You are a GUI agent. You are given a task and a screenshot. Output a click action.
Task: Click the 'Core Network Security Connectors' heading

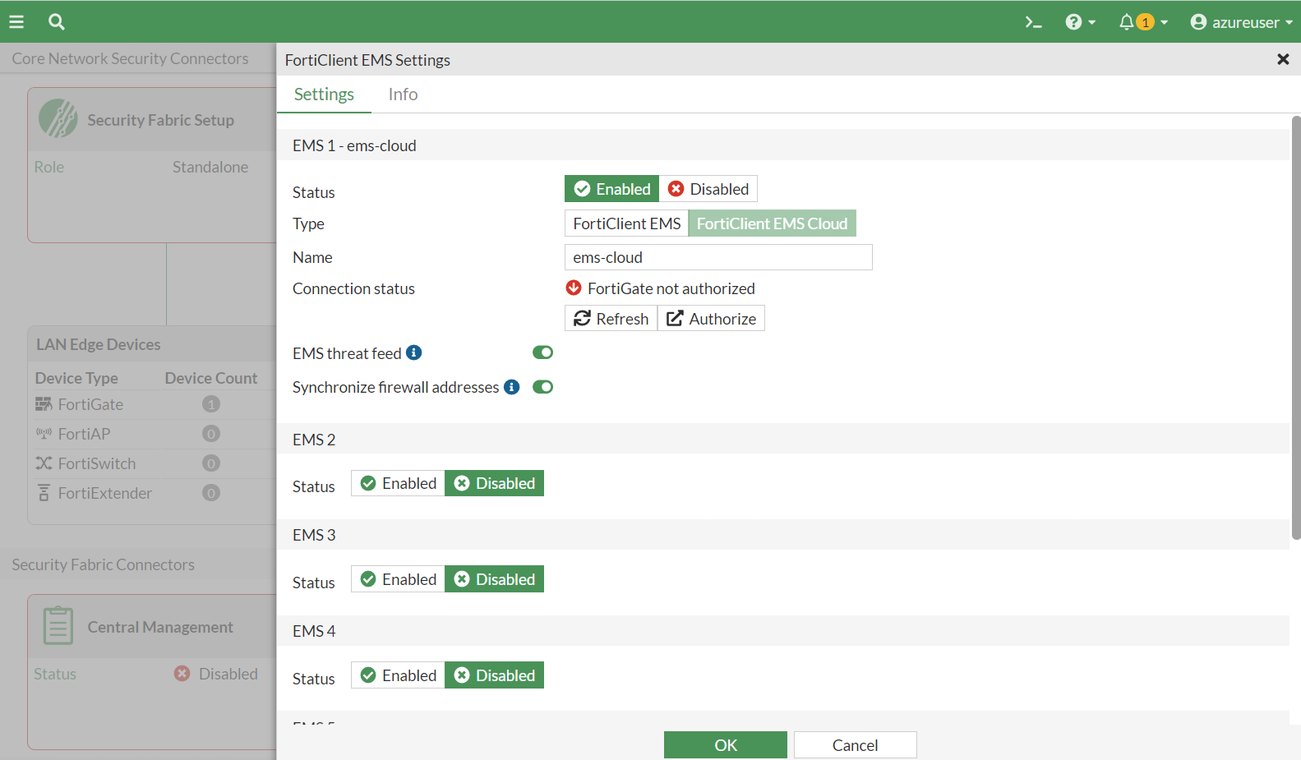[x=130, y=58]
